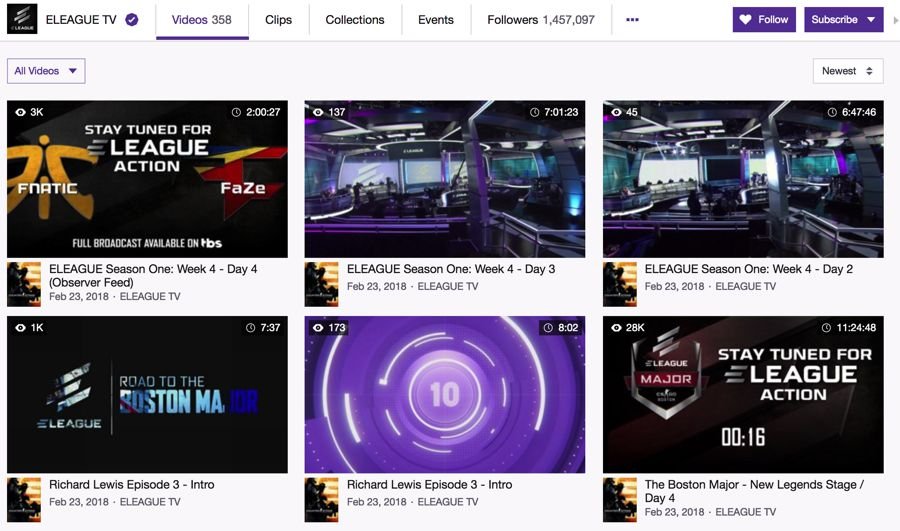Select the Events tab
This screenshot has width=900, height=531.
tap(436, 20)
